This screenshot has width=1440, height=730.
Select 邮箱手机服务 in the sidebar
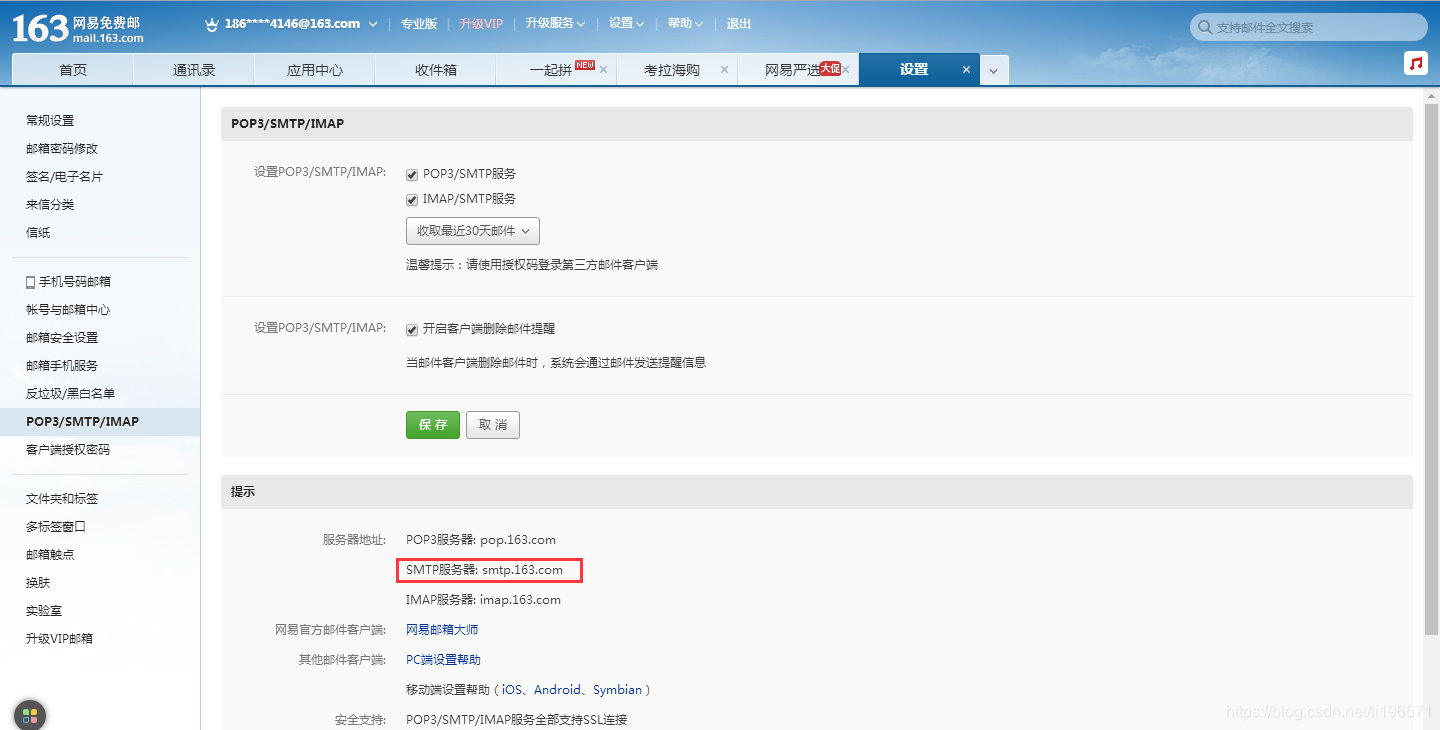point(62,366)
